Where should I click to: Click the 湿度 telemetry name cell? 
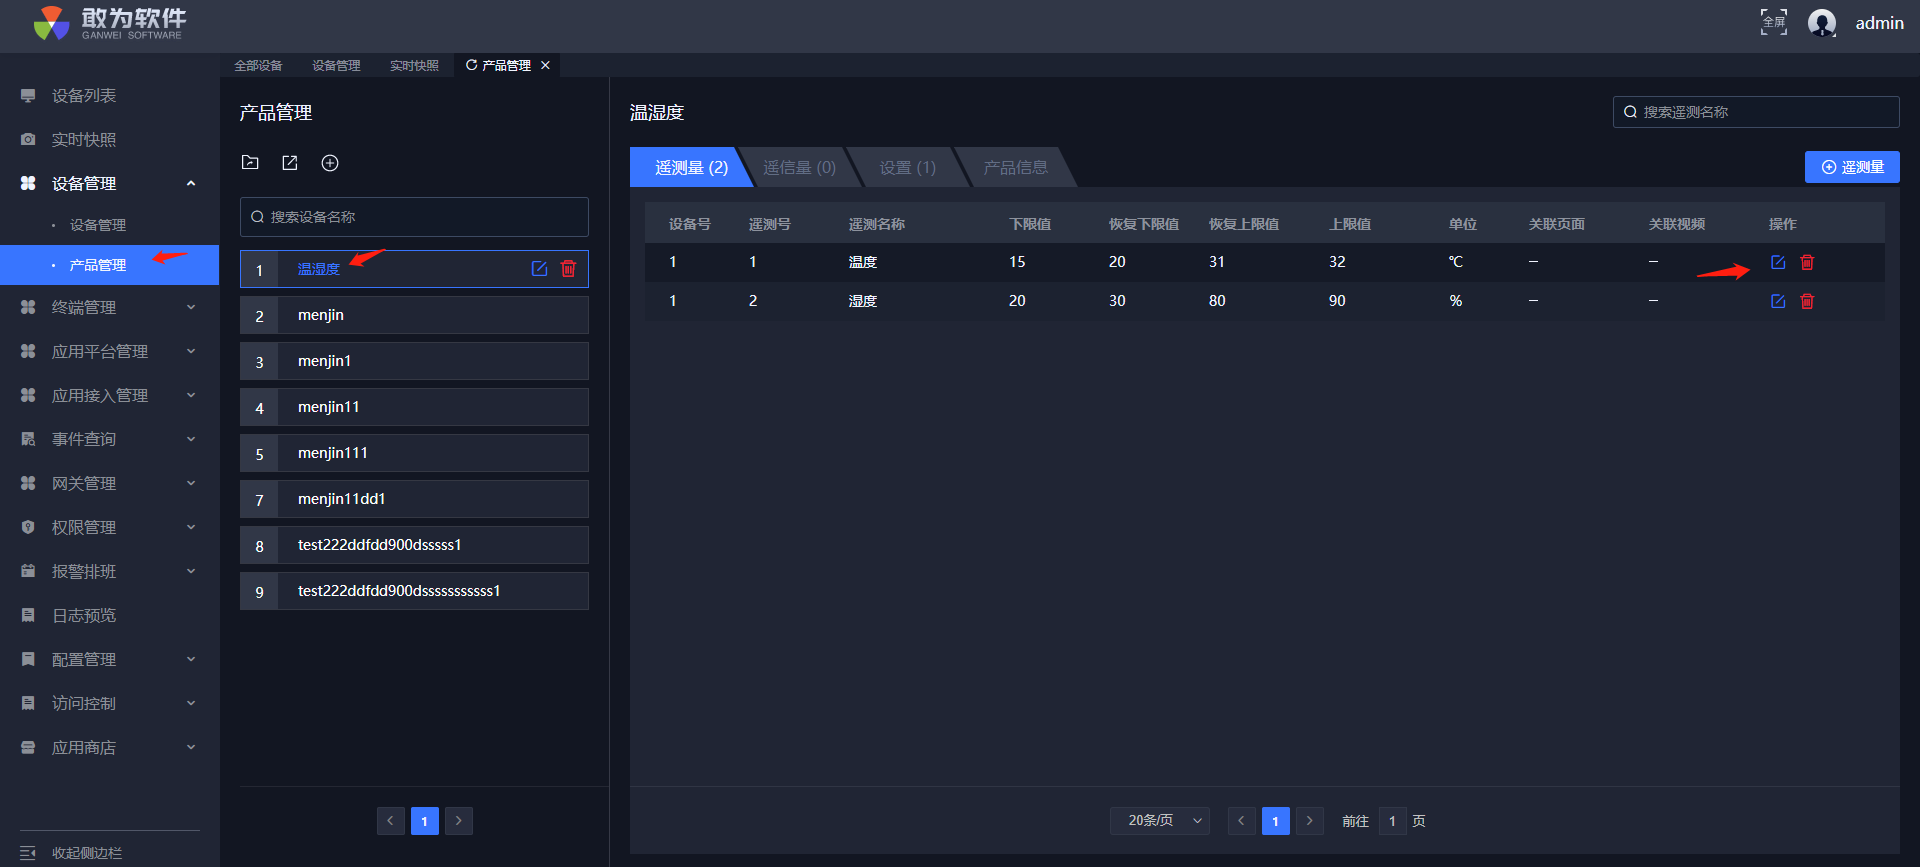click(x=863, y=301)
